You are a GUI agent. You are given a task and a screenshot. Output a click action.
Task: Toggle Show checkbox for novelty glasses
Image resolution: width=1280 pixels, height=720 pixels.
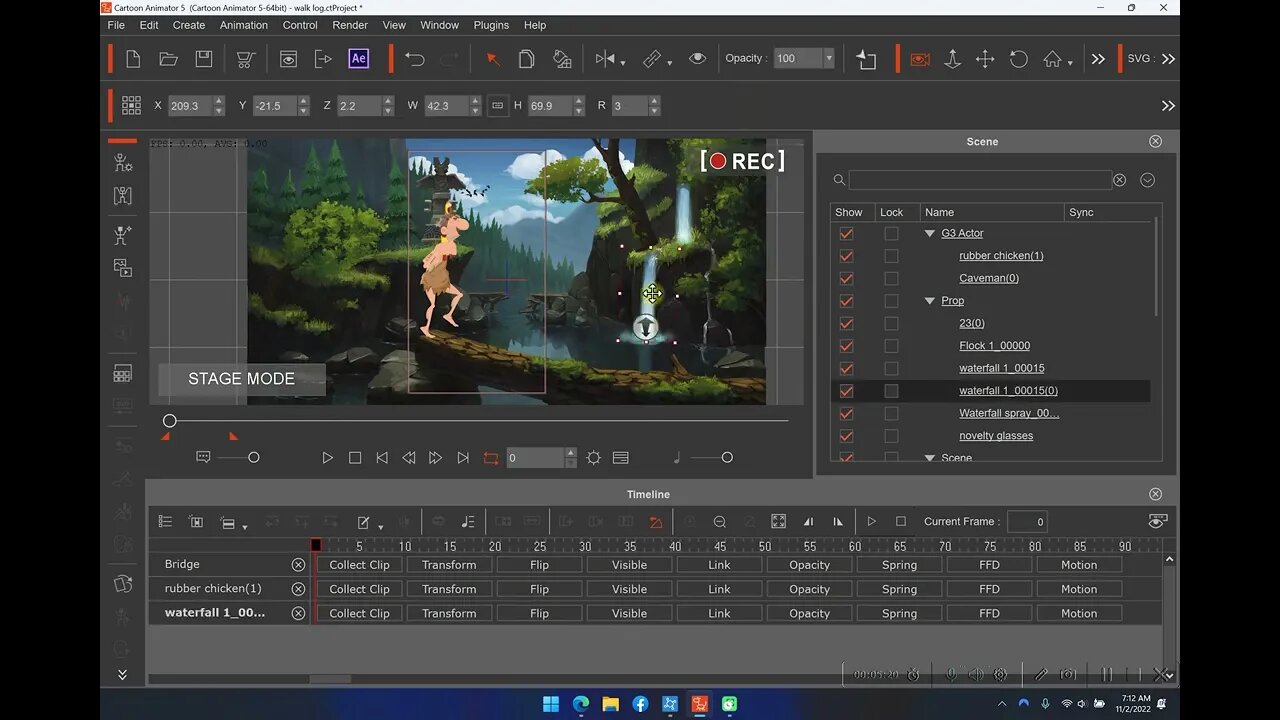(847, 436)
